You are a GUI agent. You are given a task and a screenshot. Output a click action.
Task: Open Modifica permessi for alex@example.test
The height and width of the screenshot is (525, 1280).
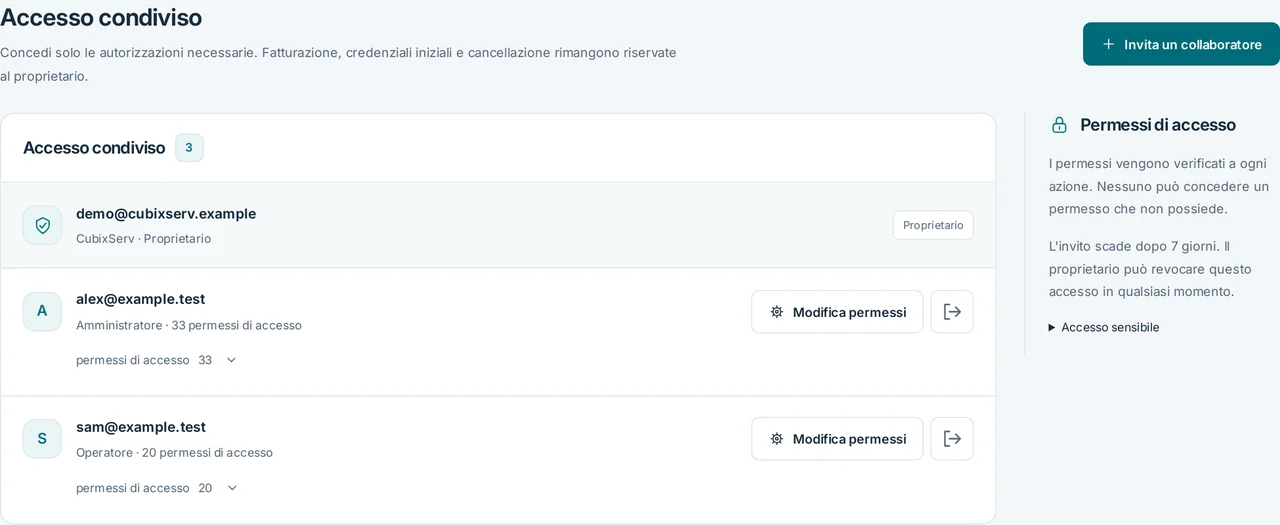coord(837,312)
